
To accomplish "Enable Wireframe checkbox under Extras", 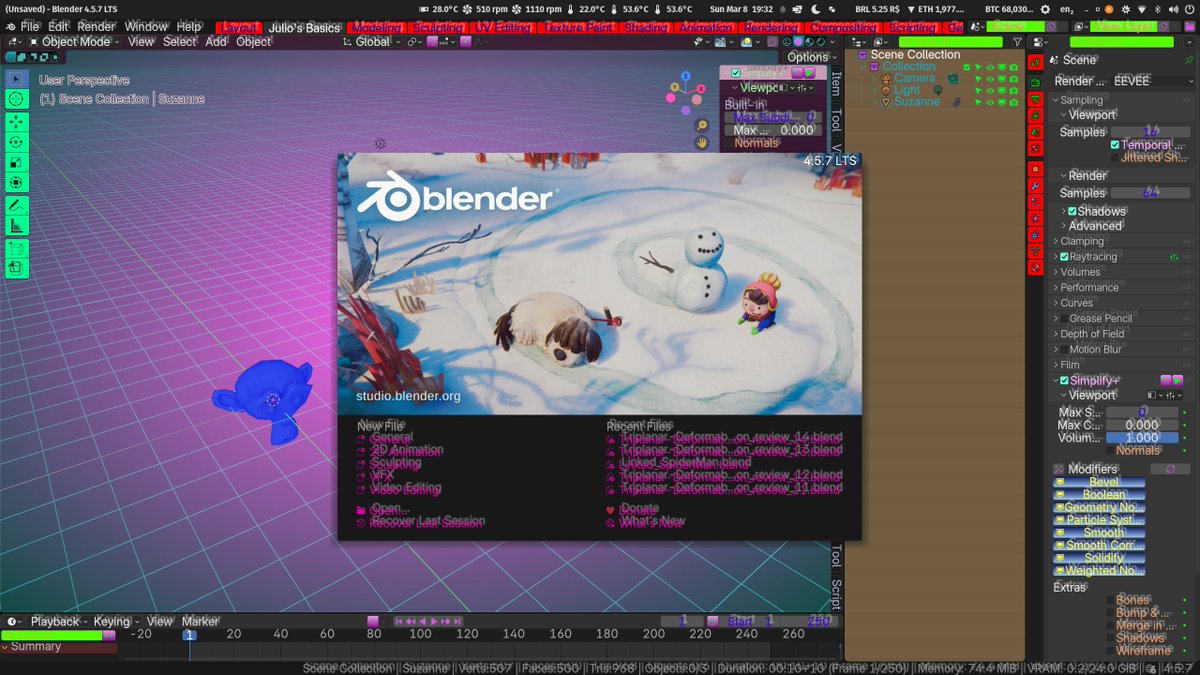I will coord(1110,650).
